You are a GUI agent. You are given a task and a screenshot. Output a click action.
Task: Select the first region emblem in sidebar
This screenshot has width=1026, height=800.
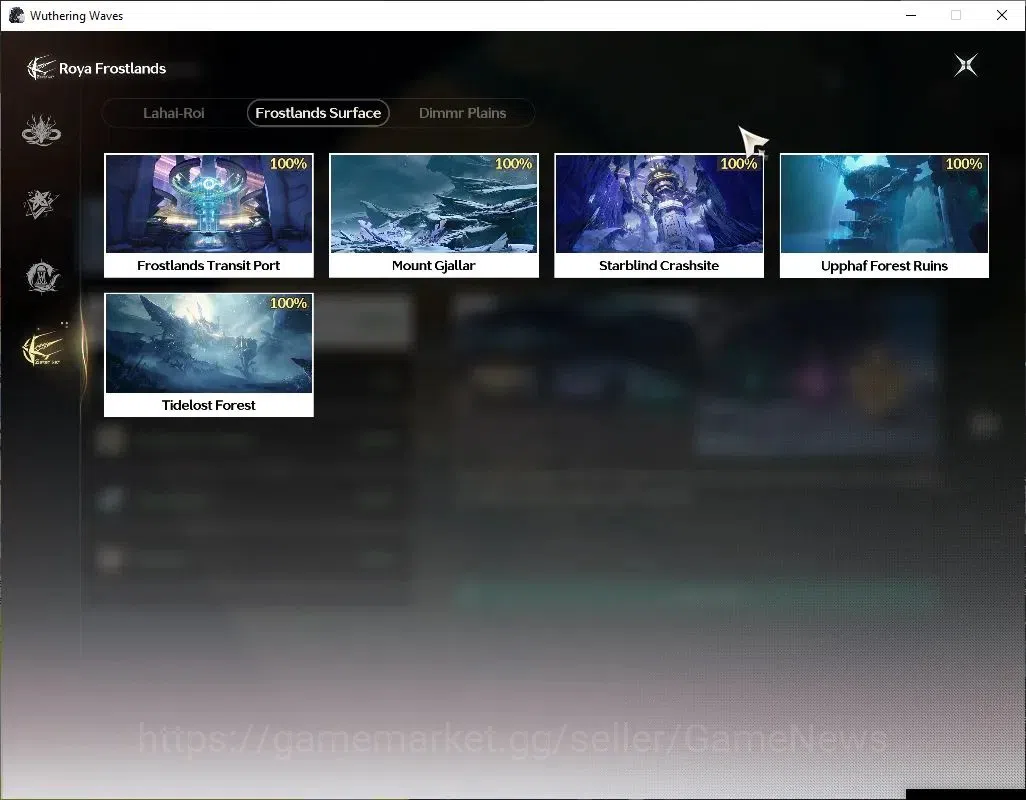click(41, 130)
